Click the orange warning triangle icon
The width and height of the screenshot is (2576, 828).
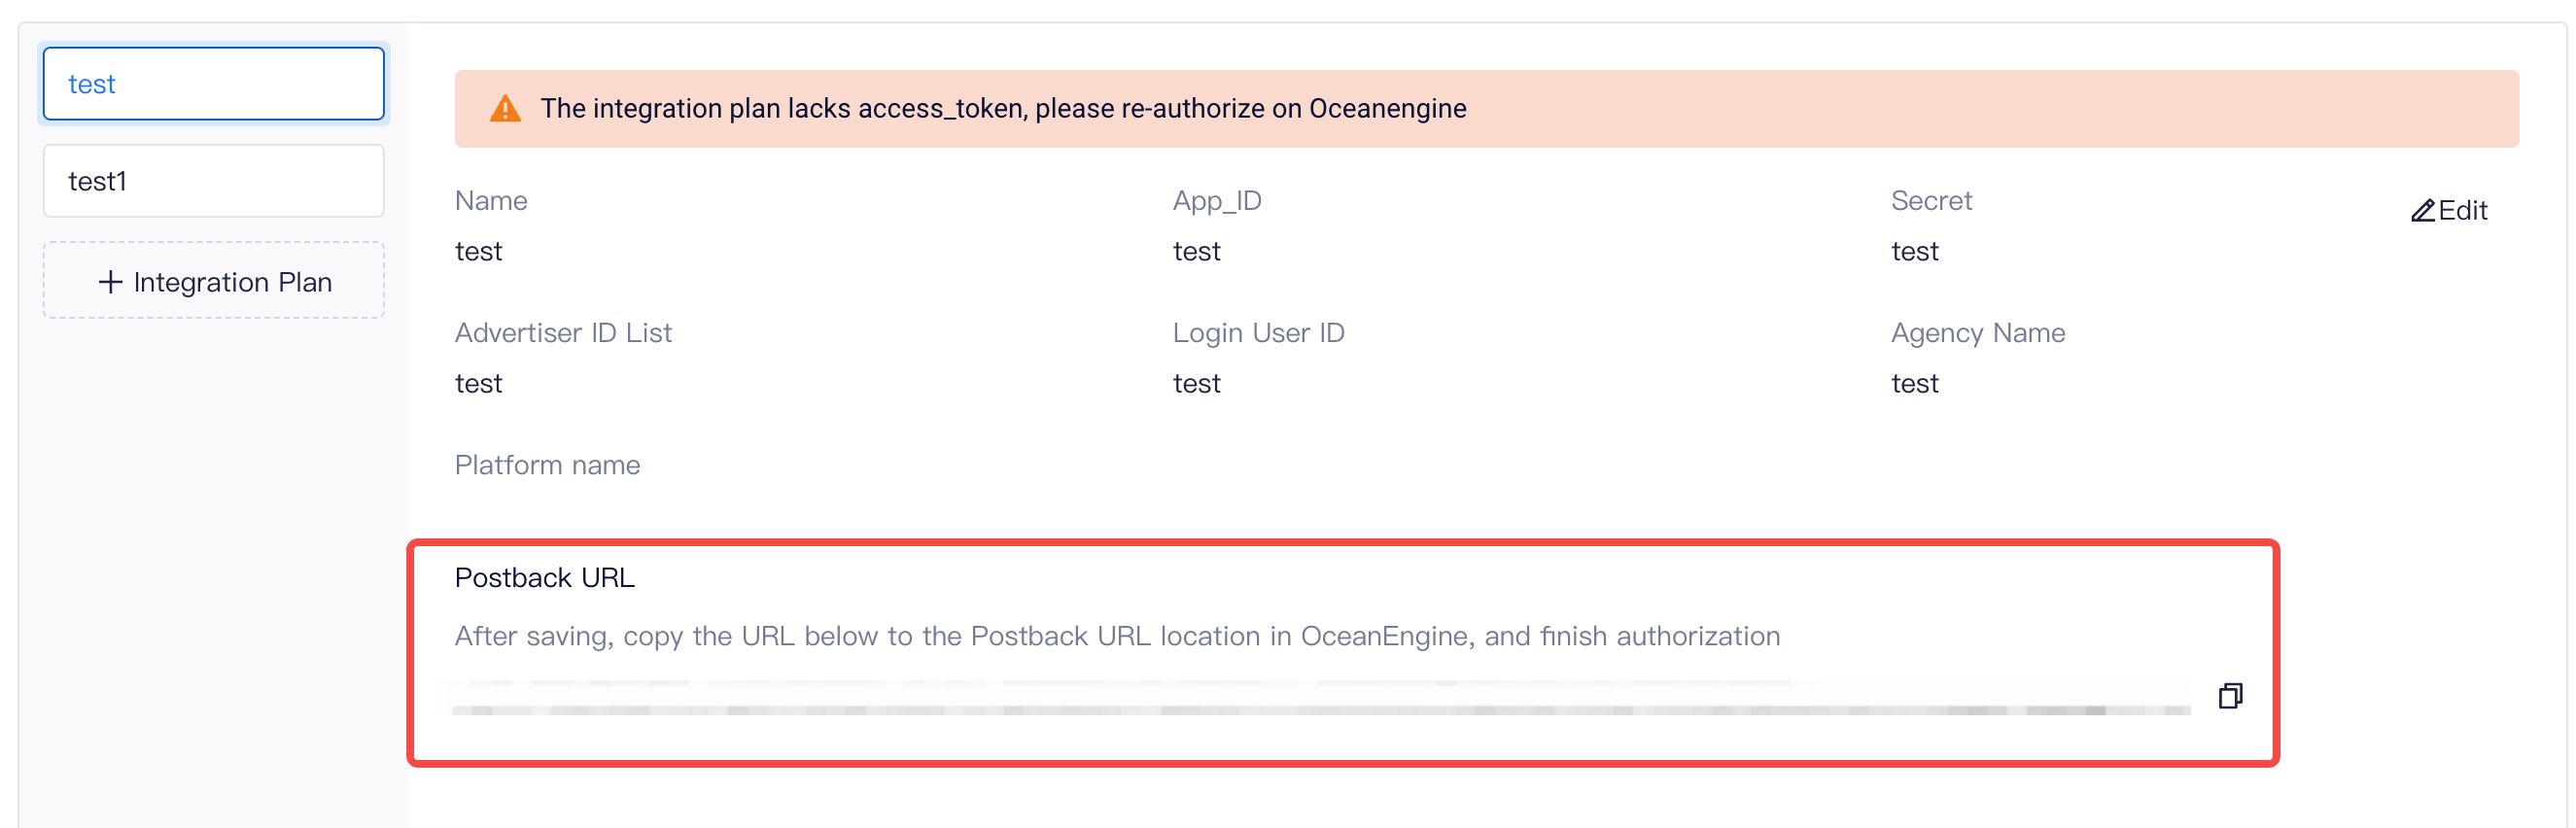[x=505, y=109]
